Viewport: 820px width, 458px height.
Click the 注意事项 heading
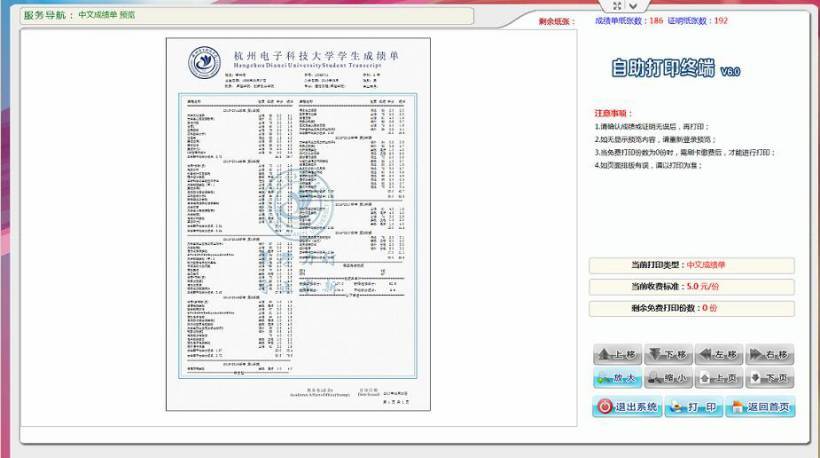(x=613, y=113)
